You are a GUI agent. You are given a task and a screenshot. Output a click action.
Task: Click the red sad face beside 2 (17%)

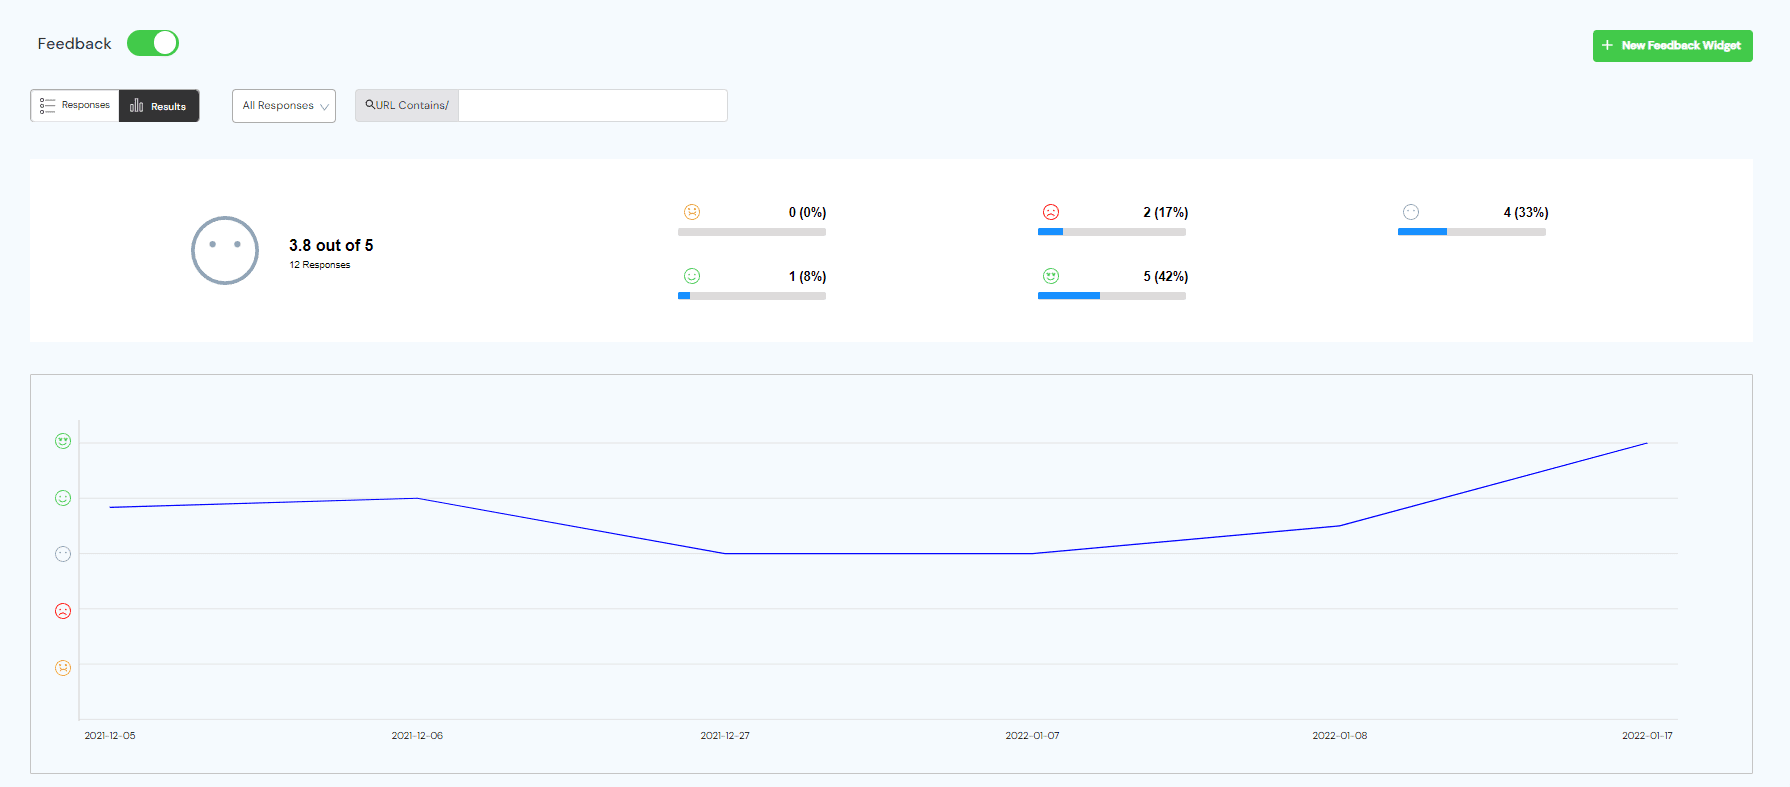coord(1051,212)
